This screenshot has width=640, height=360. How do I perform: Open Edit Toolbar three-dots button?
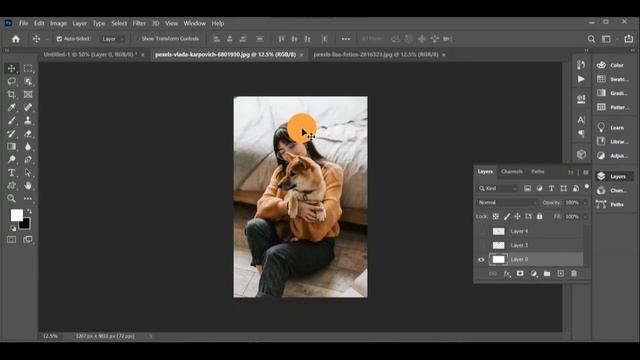click(x=28, y=199)
